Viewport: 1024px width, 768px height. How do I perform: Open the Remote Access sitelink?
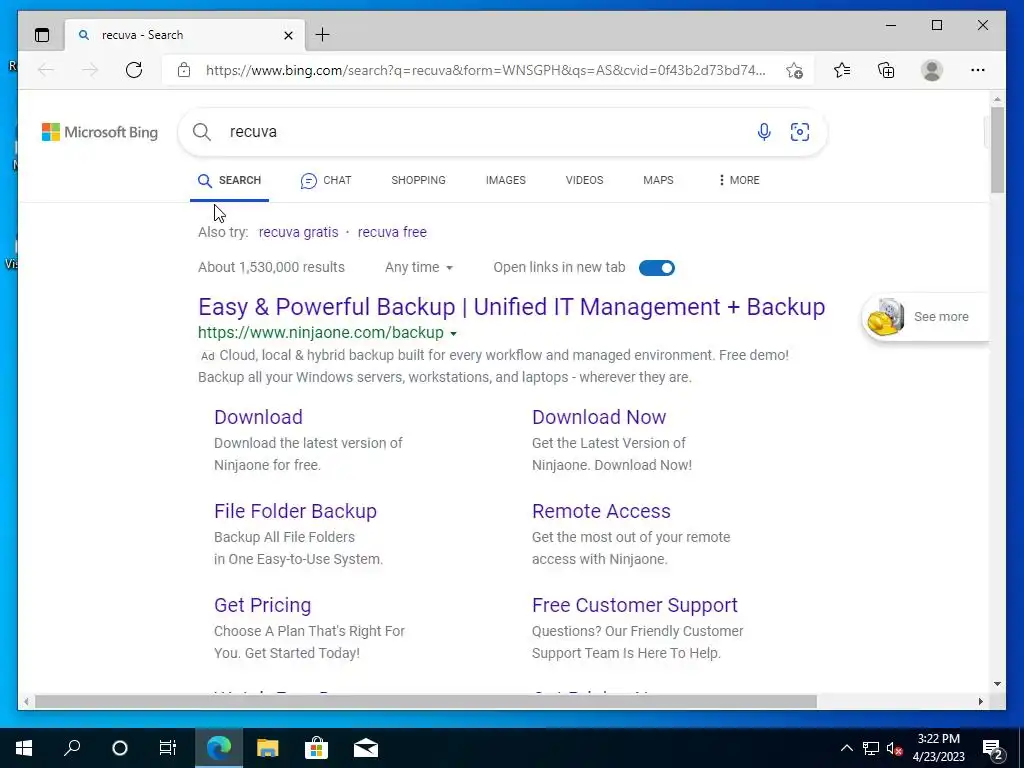coord(601,511)
